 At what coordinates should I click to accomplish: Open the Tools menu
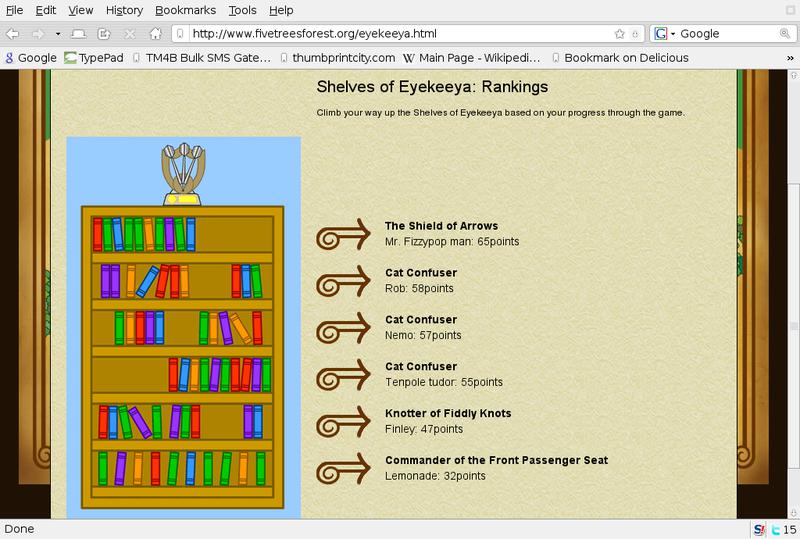tap(242, 10)
